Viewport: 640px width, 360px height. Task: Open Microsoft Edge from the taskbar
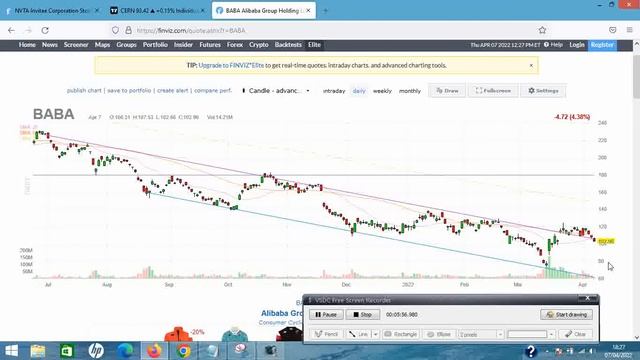click(x=125, y=351)
